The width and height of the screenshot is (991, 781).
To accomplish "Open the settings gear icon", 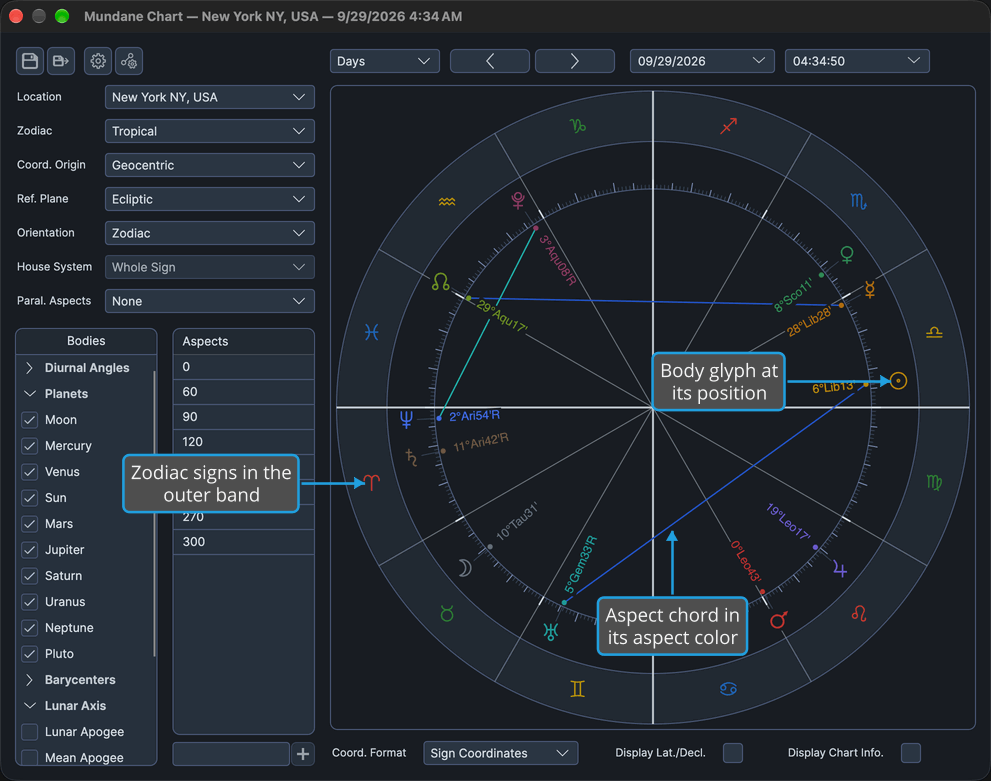I will (98, 61).
